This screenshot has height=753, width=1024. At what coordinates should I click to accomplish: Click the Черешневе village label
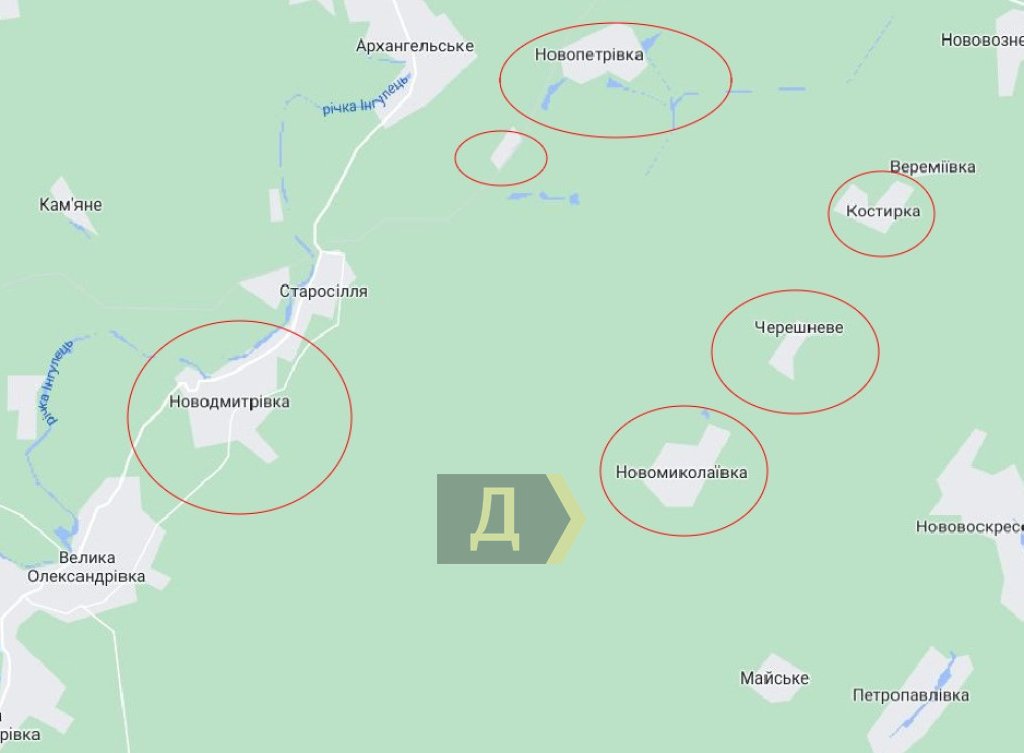coord(799,327)
